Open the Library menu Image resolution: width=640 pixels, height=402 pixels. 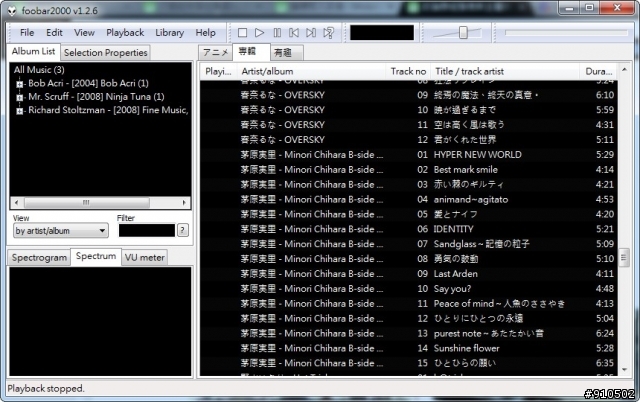(169, 33)
